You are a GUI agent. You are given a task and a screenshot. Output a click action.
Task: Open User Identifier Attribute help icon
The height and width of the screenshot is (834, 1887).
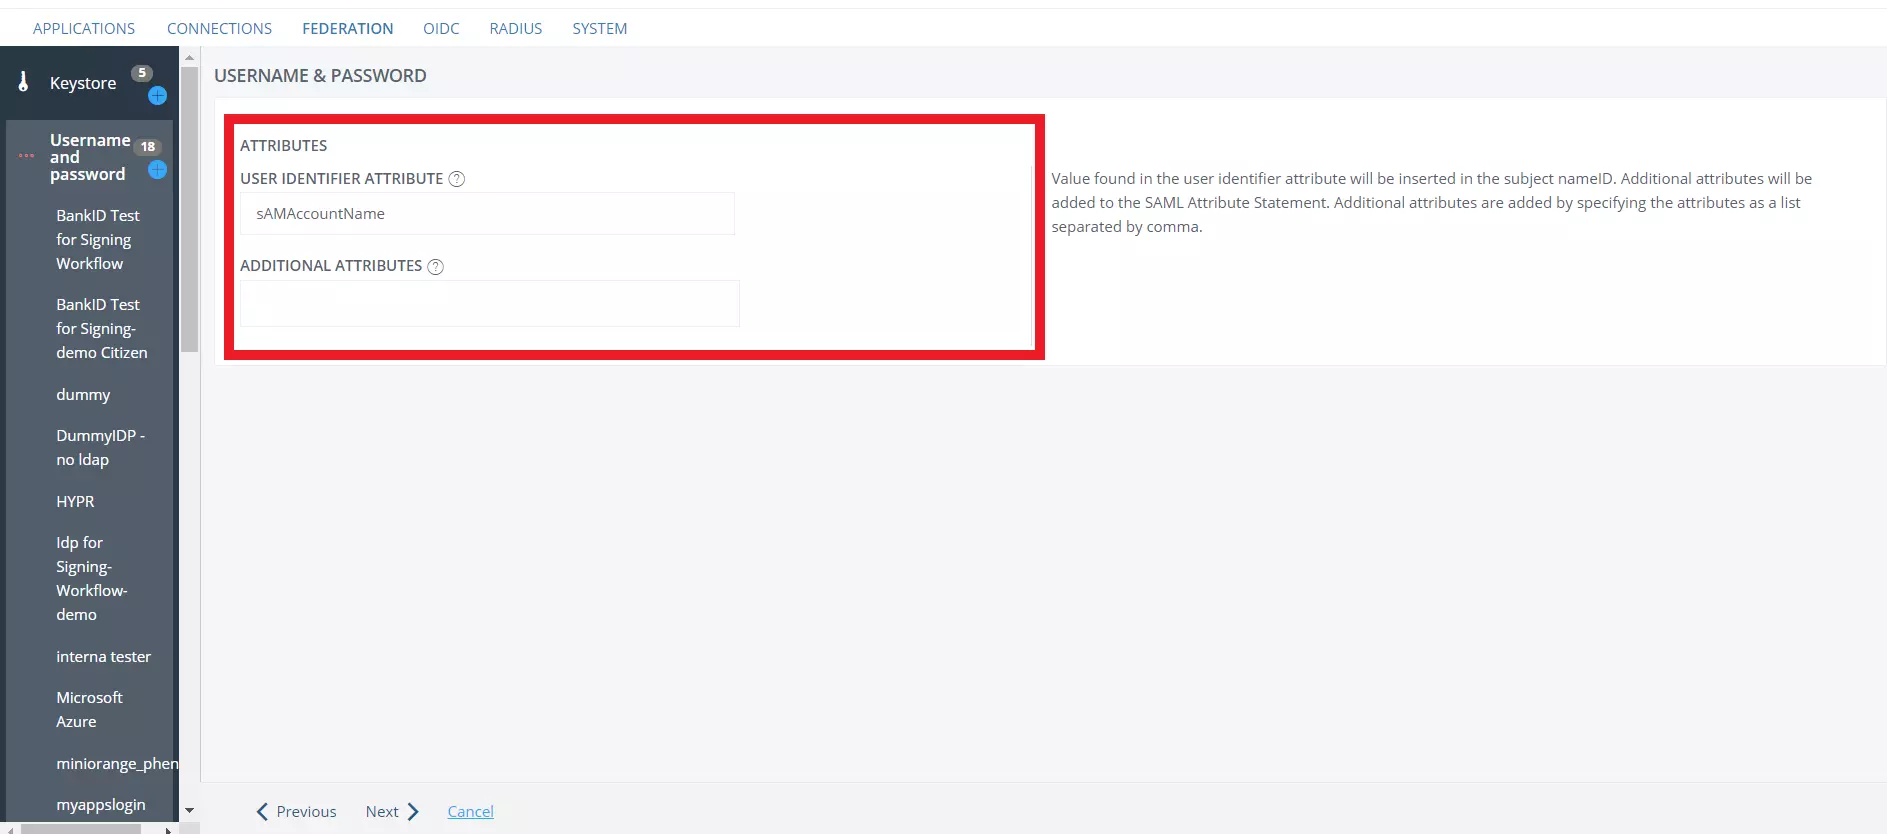456,179
